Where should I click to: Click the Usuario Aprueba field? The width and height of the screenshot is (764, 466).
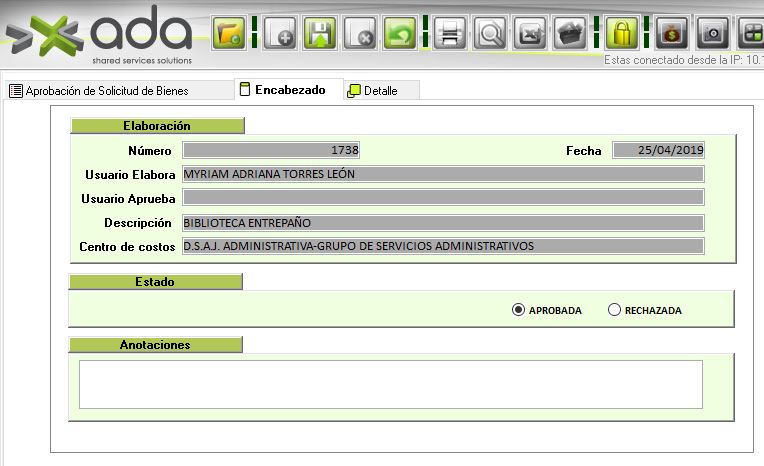(x=443, y=198)
